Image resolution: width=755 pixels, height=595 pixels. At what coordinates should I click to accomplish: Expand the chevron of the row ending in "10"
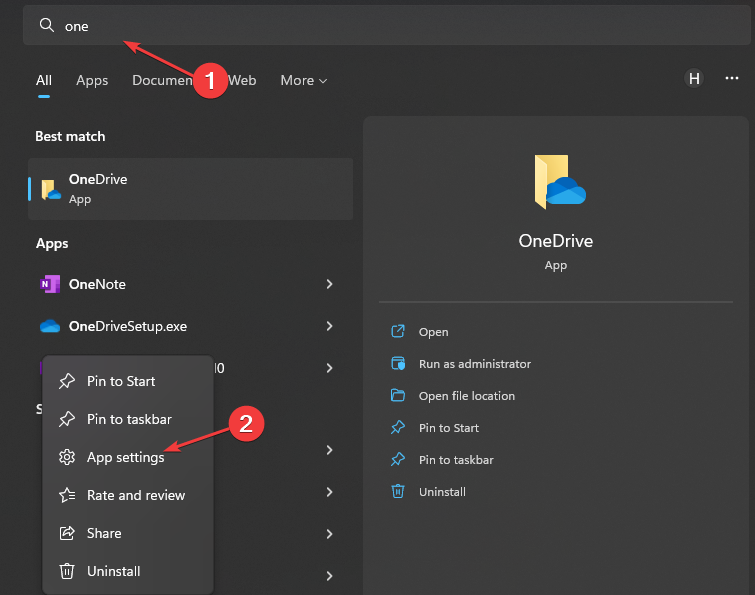(x=329, y=368)
